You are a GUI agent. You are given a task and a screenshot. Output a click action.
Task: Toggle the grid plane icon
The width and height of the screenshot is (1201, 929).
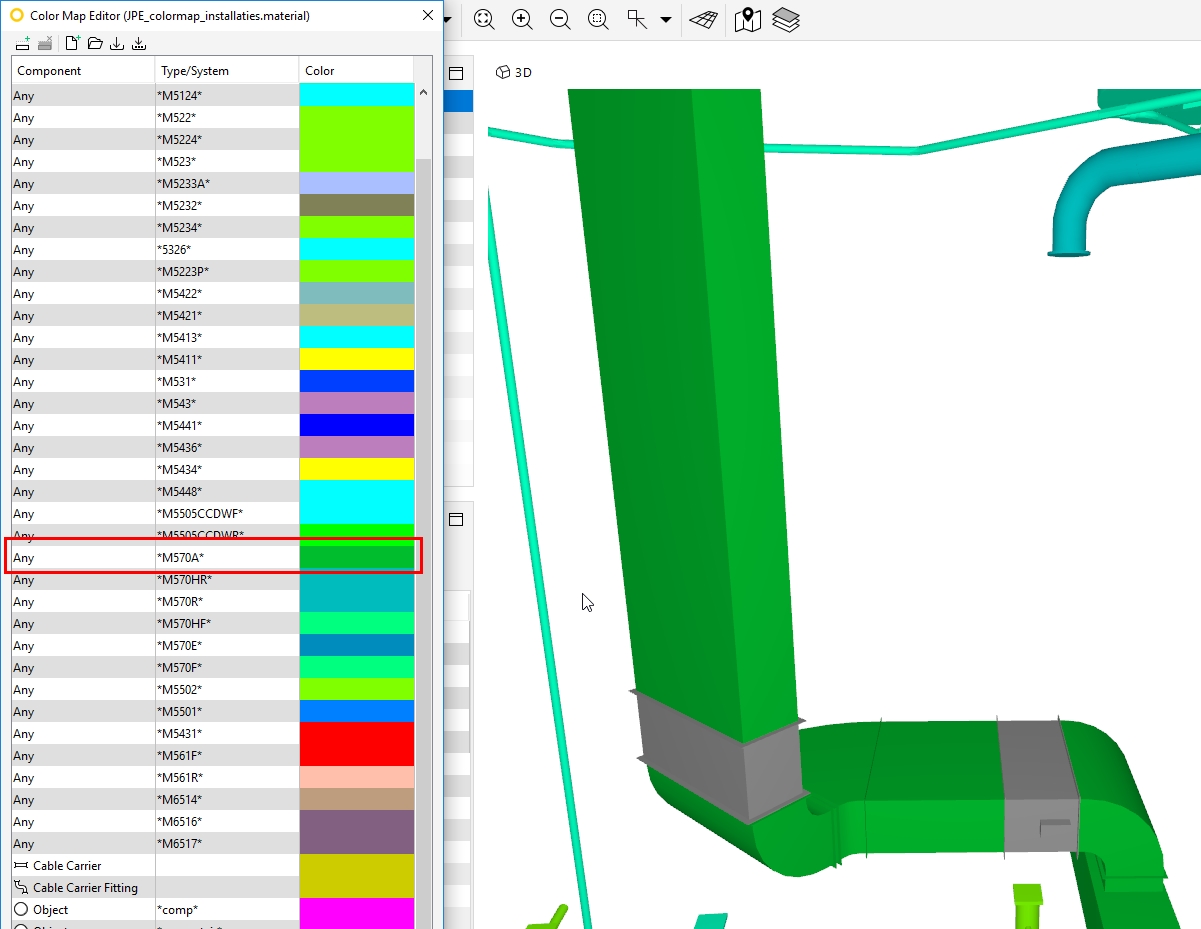[704, 20]
